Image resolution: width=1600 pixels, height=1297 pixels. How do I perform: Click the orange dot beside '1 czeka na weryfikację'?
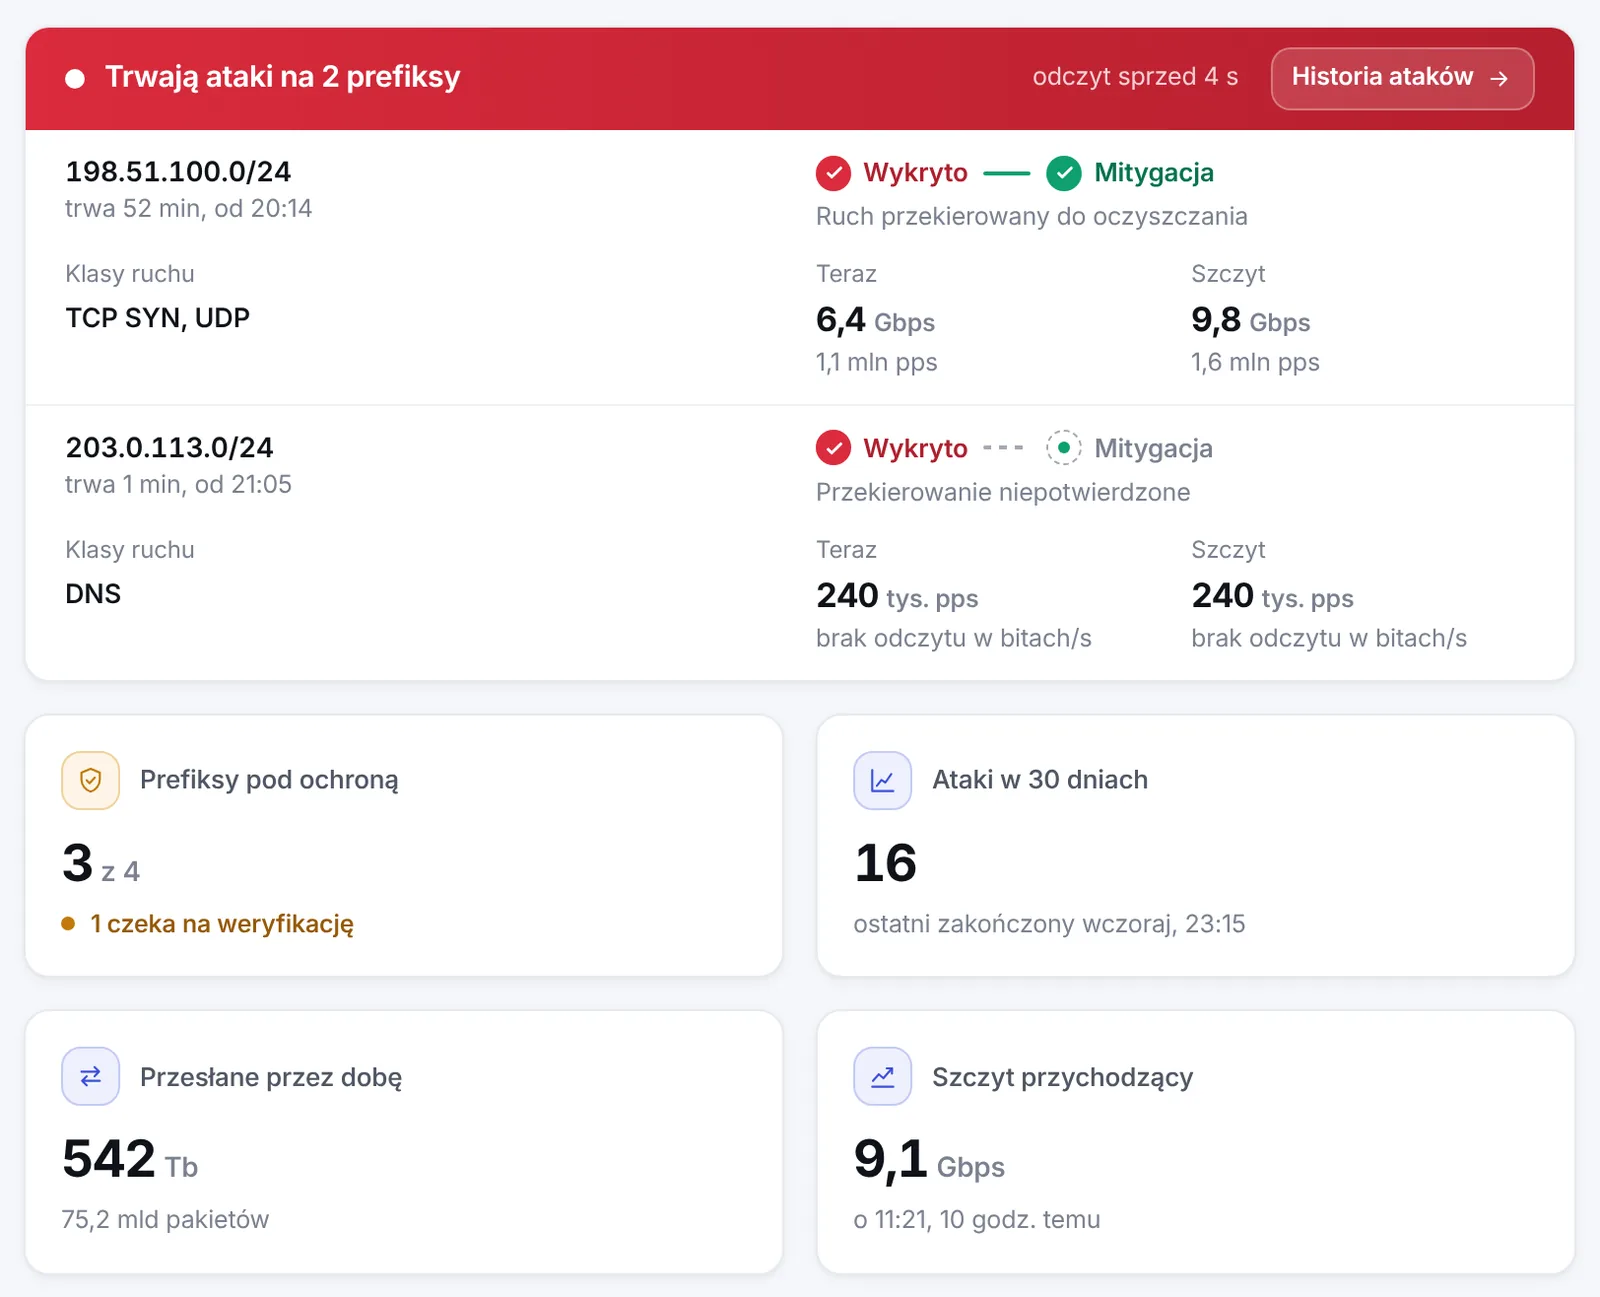68,923
